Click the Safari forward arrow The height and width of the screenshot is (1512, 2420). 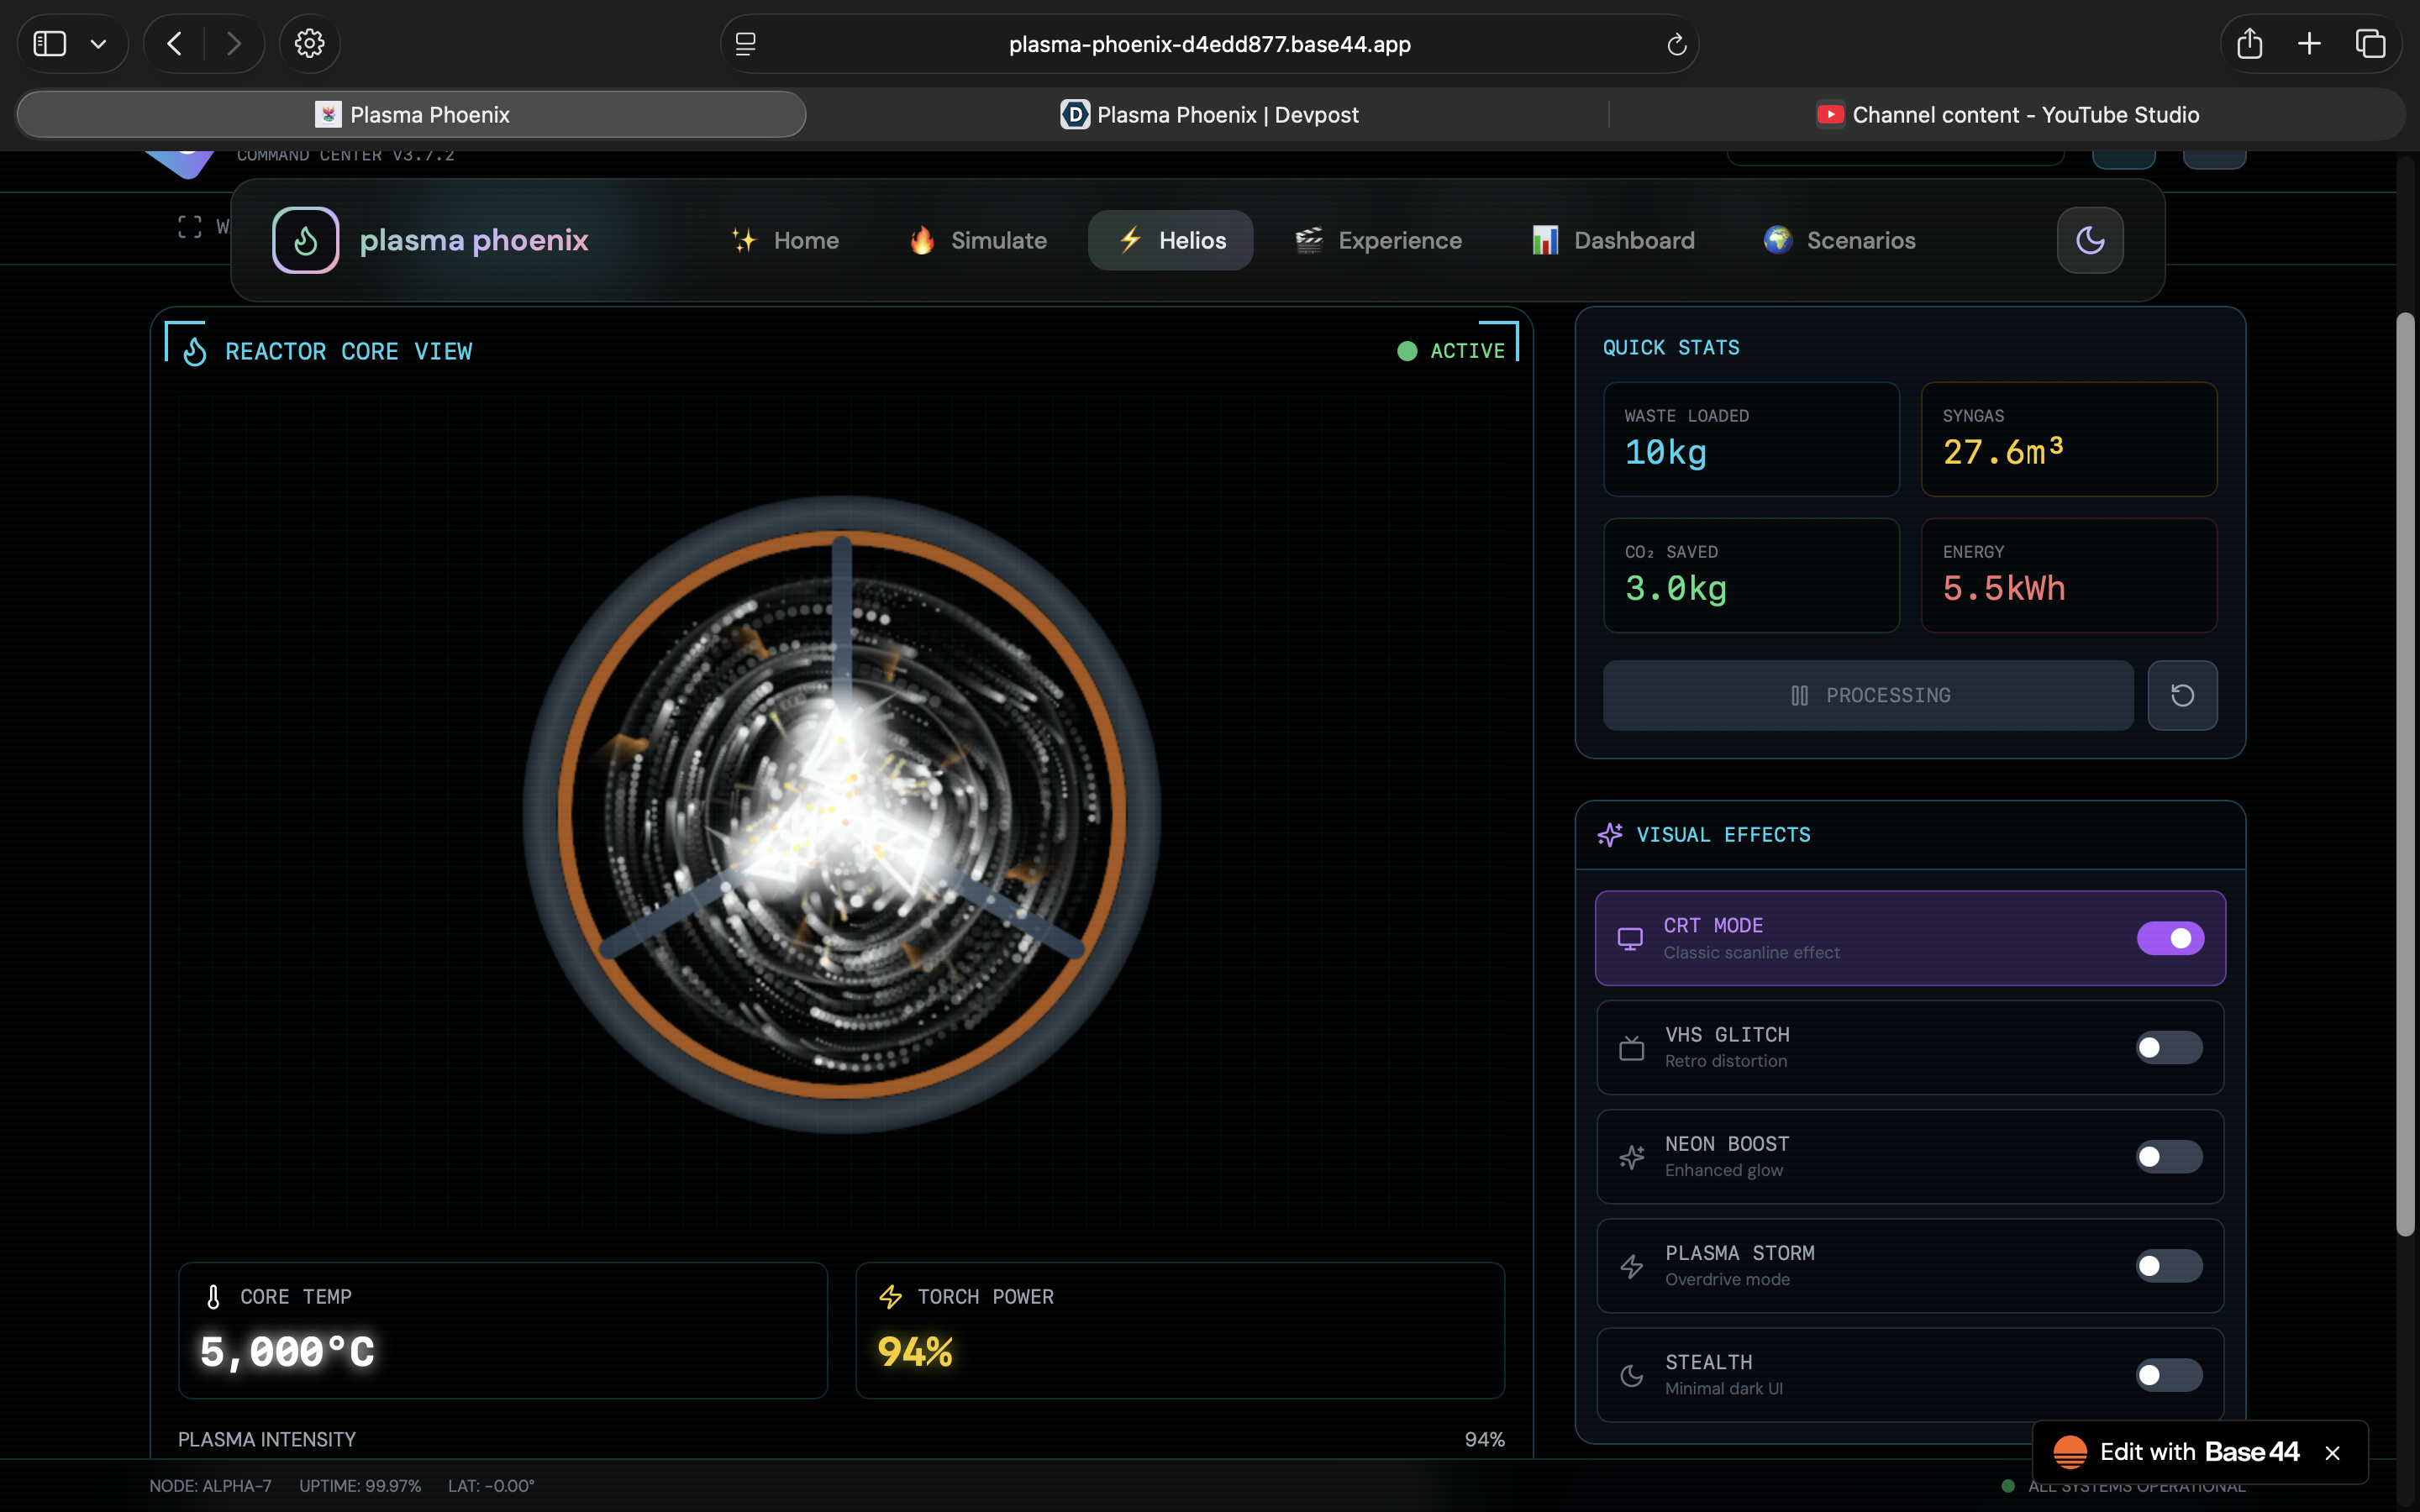[x=234, y=44]
